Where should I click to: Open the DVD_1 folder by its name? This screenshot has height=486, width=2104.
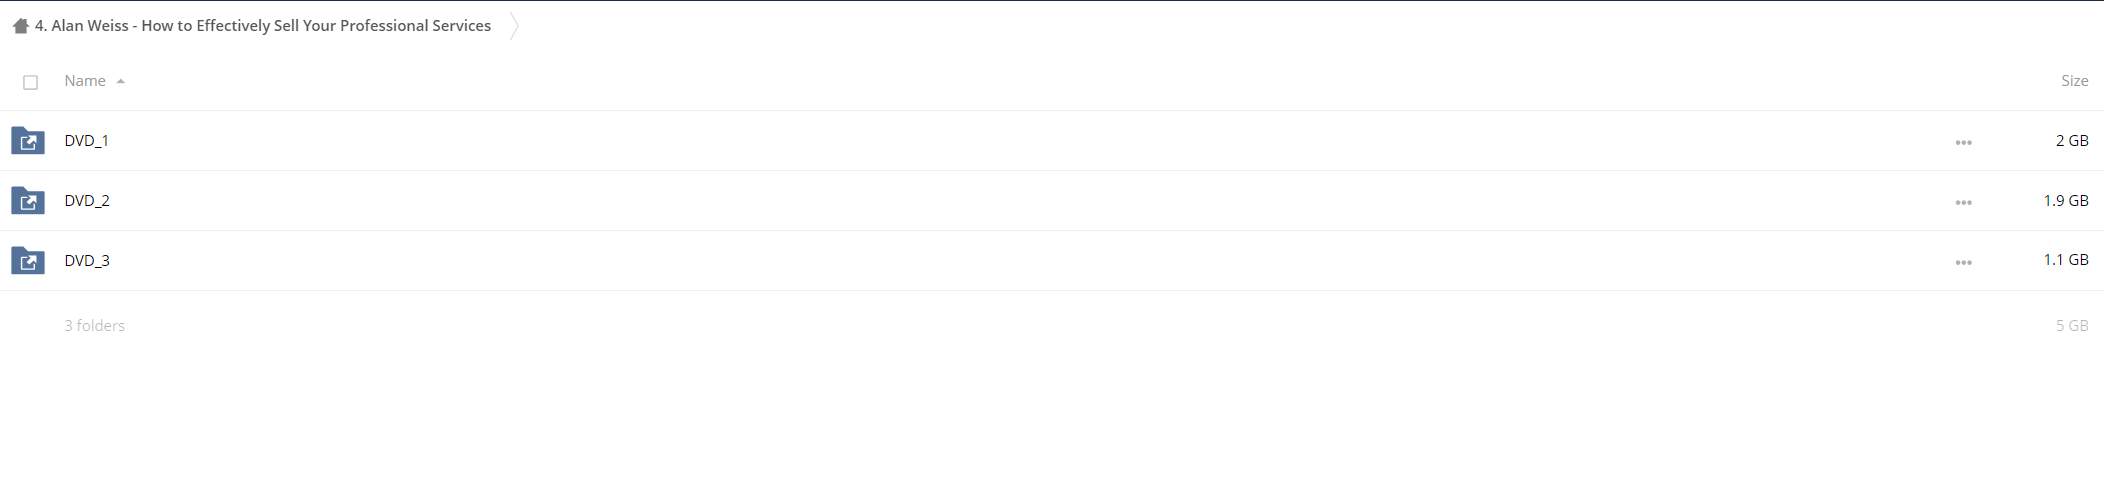[x=87, y=141]
